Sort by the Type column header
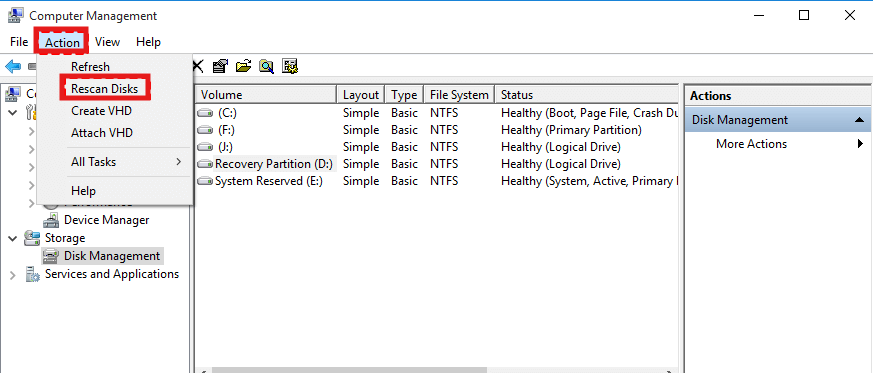This screenshot has height=373, width=873. point(405,95)
